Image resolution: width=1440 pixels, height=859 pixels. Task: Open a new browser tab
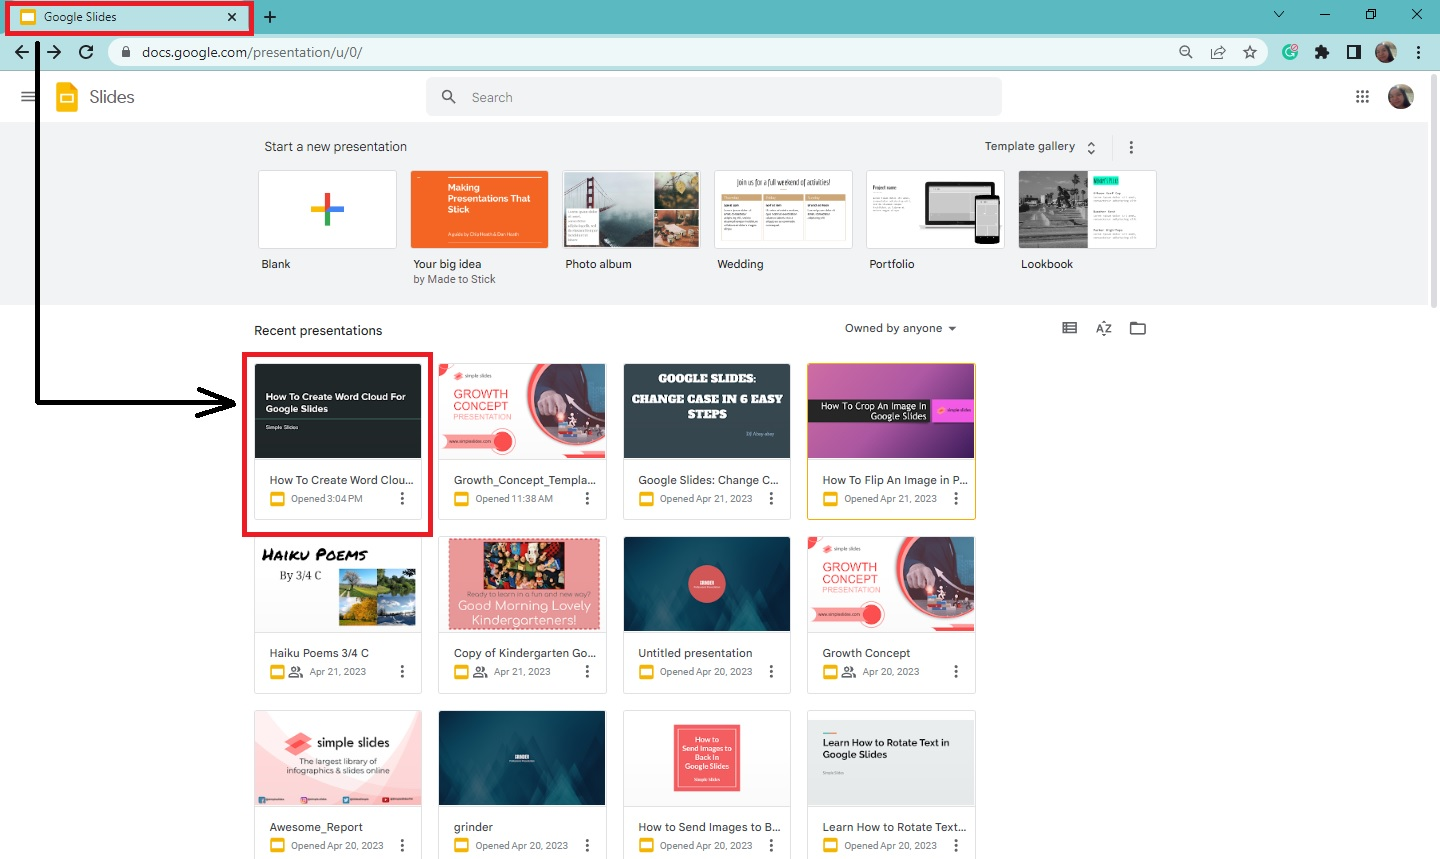270,17
